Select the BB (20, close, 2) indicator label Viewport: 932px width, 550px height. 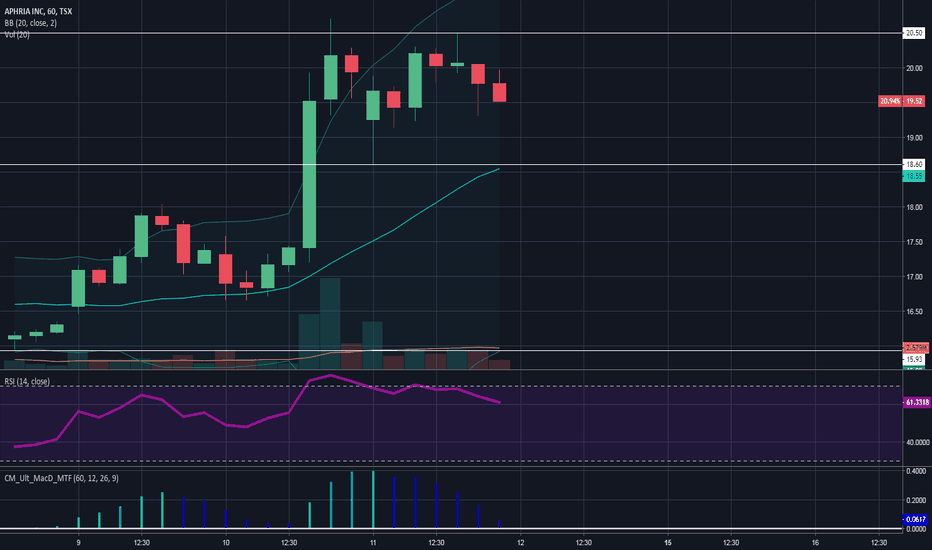click(x=31, y=23)
